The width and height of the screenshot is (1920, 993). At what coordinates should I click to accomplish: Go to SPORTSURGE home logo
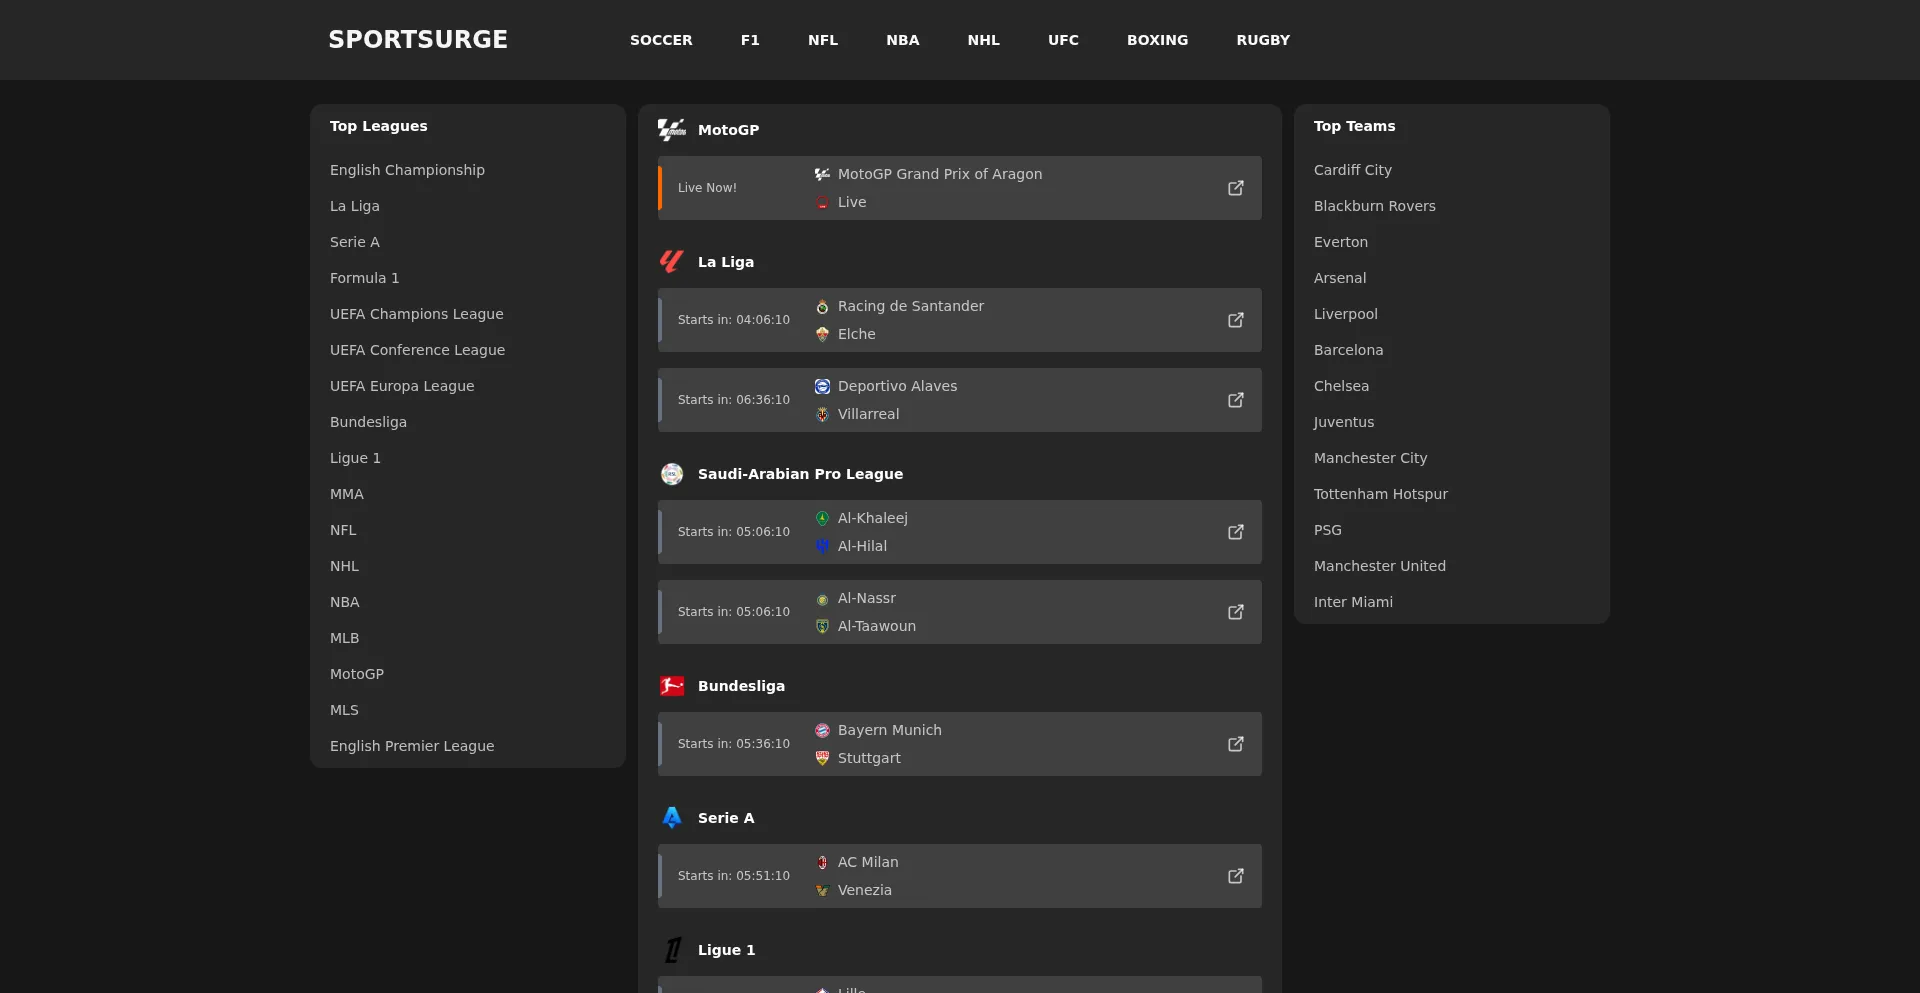[x=418, y=39]
